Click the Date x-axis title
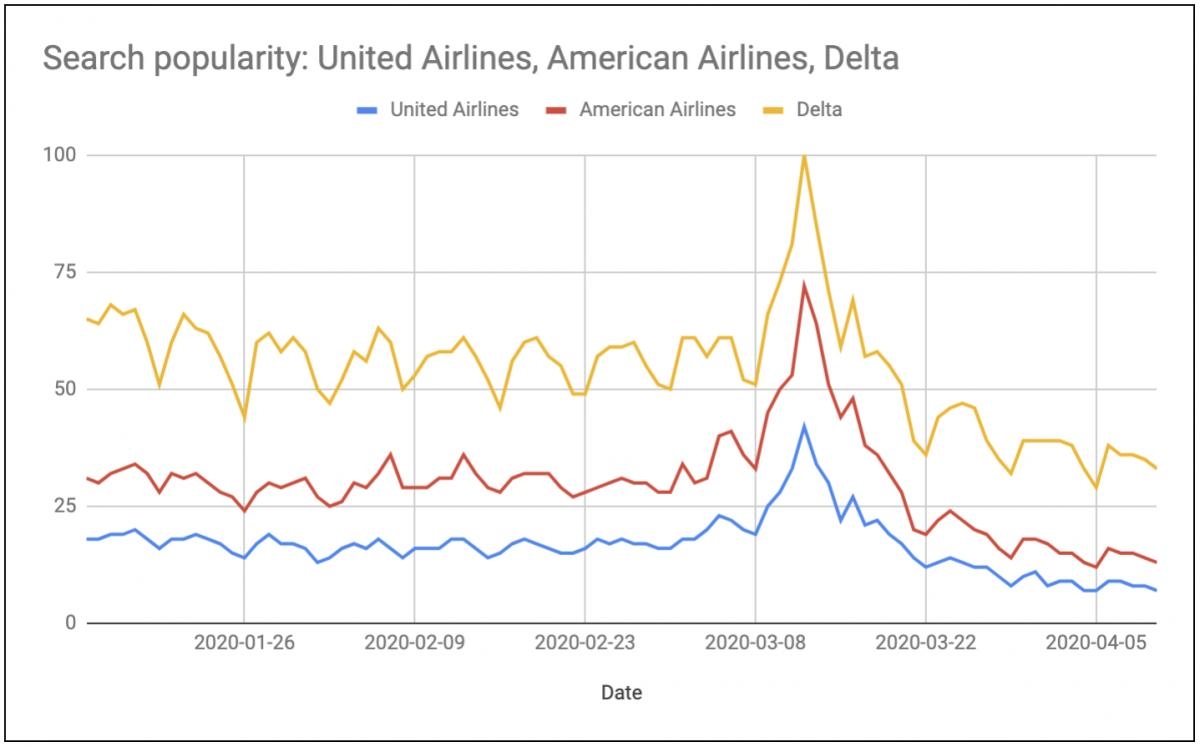Image resolution: width=1200 pixels, height=747 pixels. 621,692
